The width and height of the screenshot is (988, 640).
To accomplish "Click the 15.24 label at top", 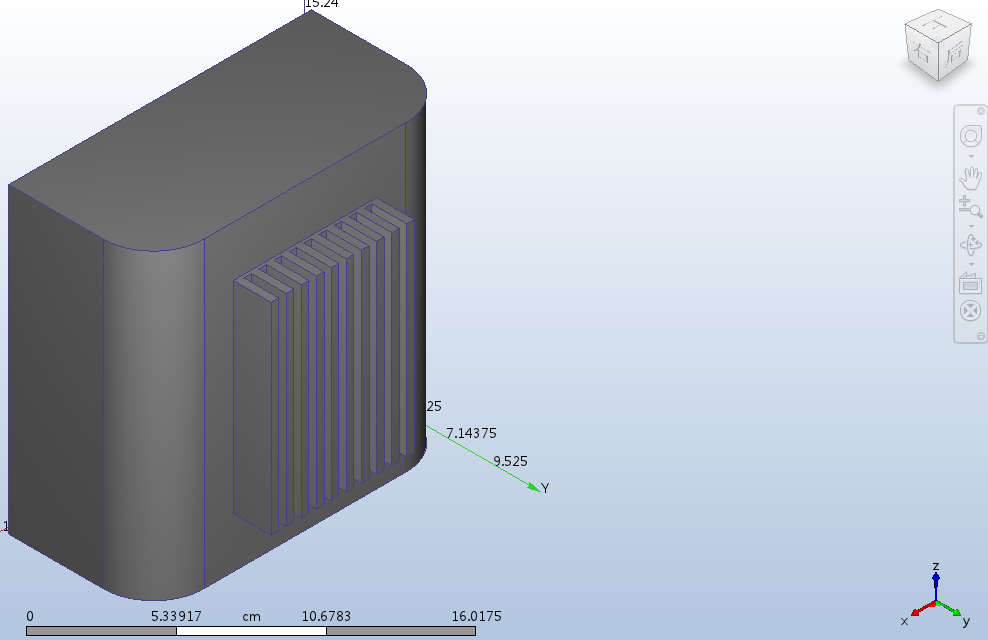I will pyautogui.click(x=321, y=4).
